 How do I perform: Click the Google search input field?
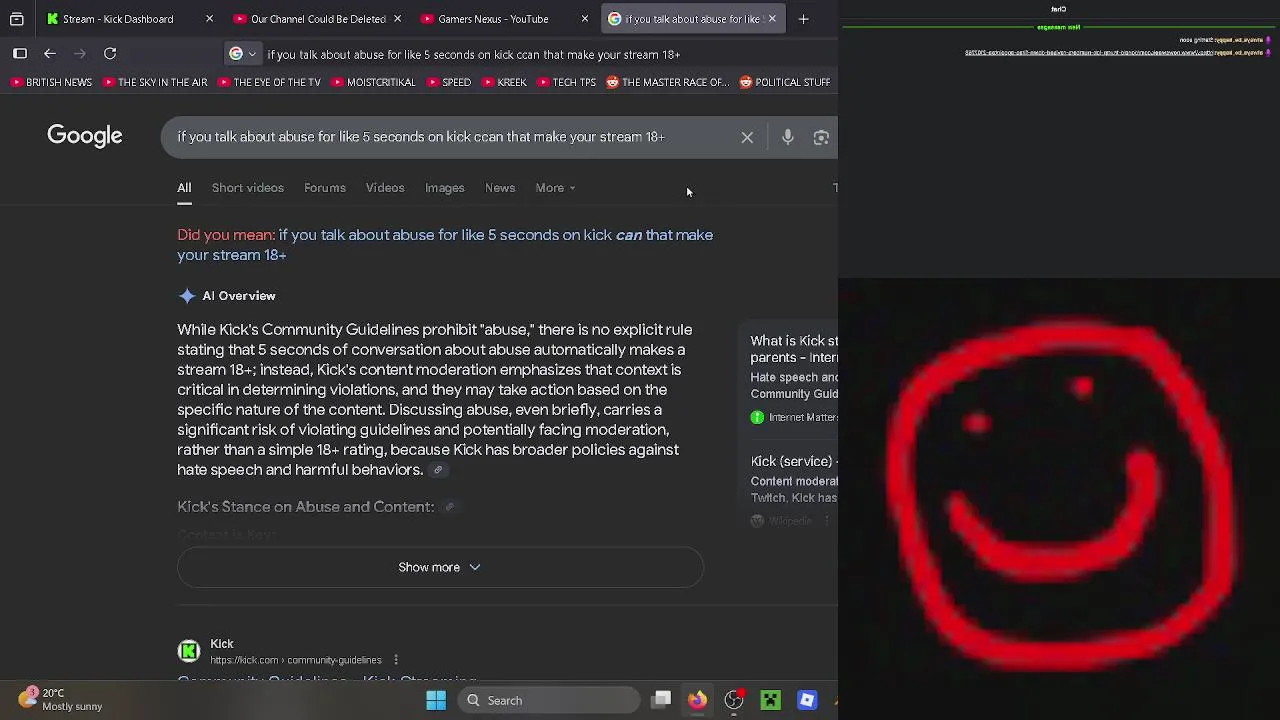420,137
